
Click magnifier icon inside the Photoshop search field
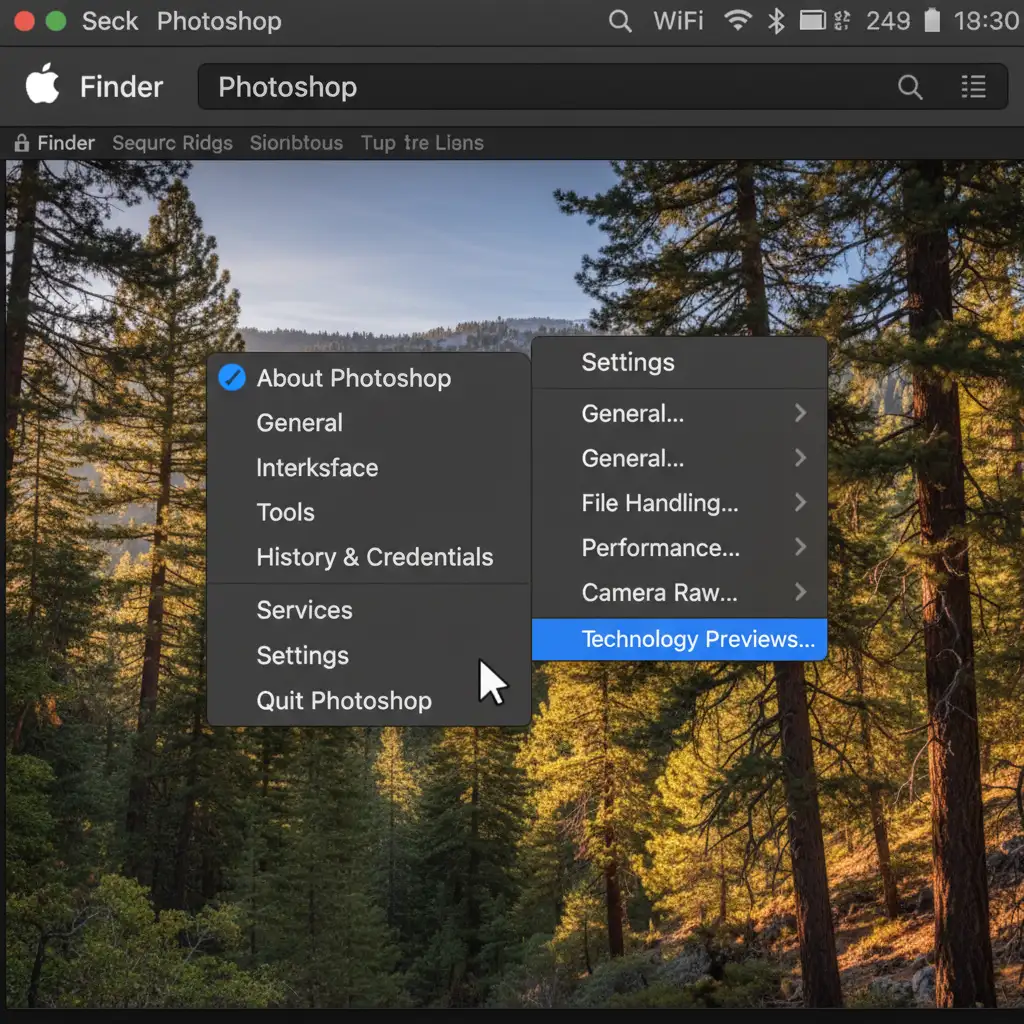(x=910, y=87)
